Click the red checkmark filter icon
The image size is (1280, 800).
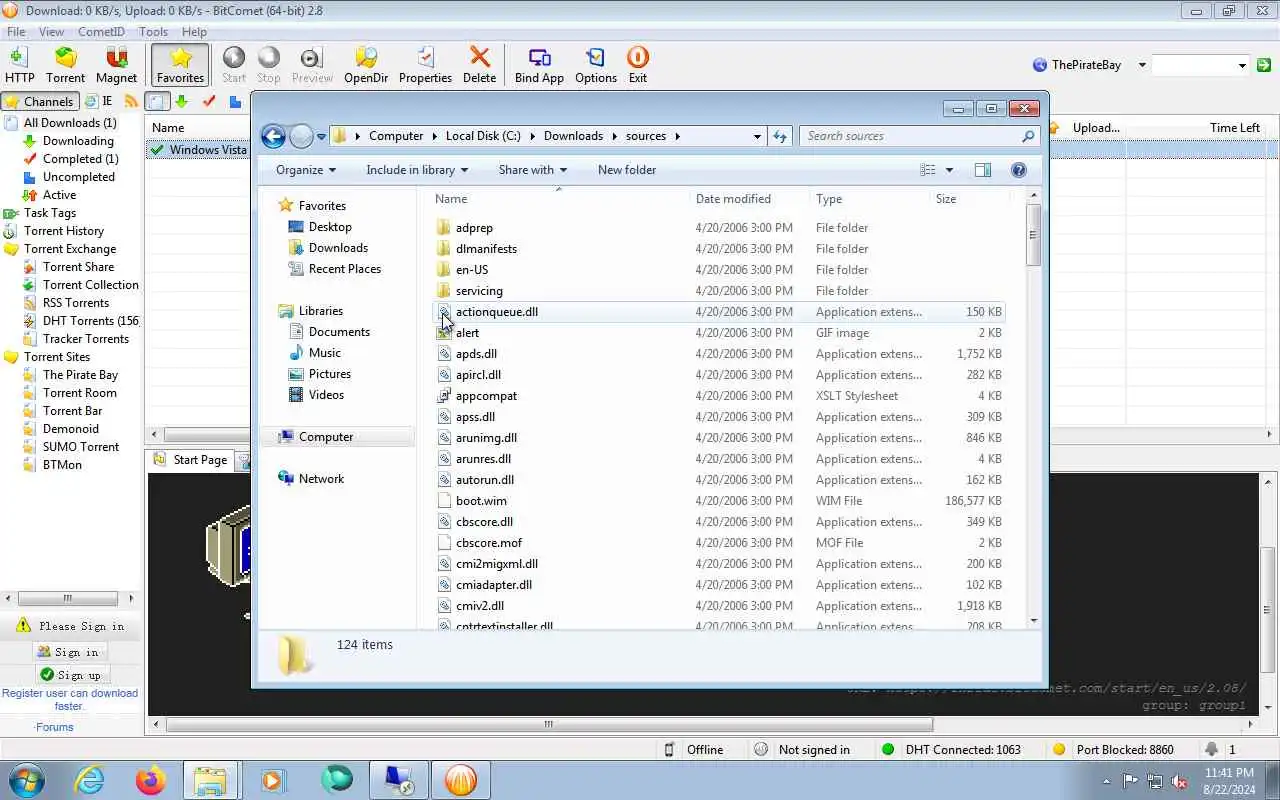tap(209, 101)
